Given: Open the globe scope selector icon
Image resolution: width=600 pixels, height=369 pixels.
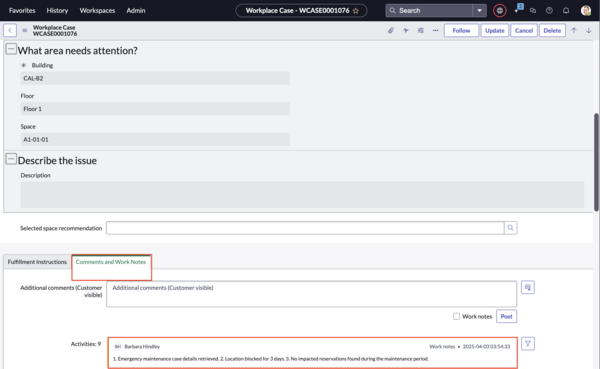Looking at the screenshot, I should pos(499,10).
